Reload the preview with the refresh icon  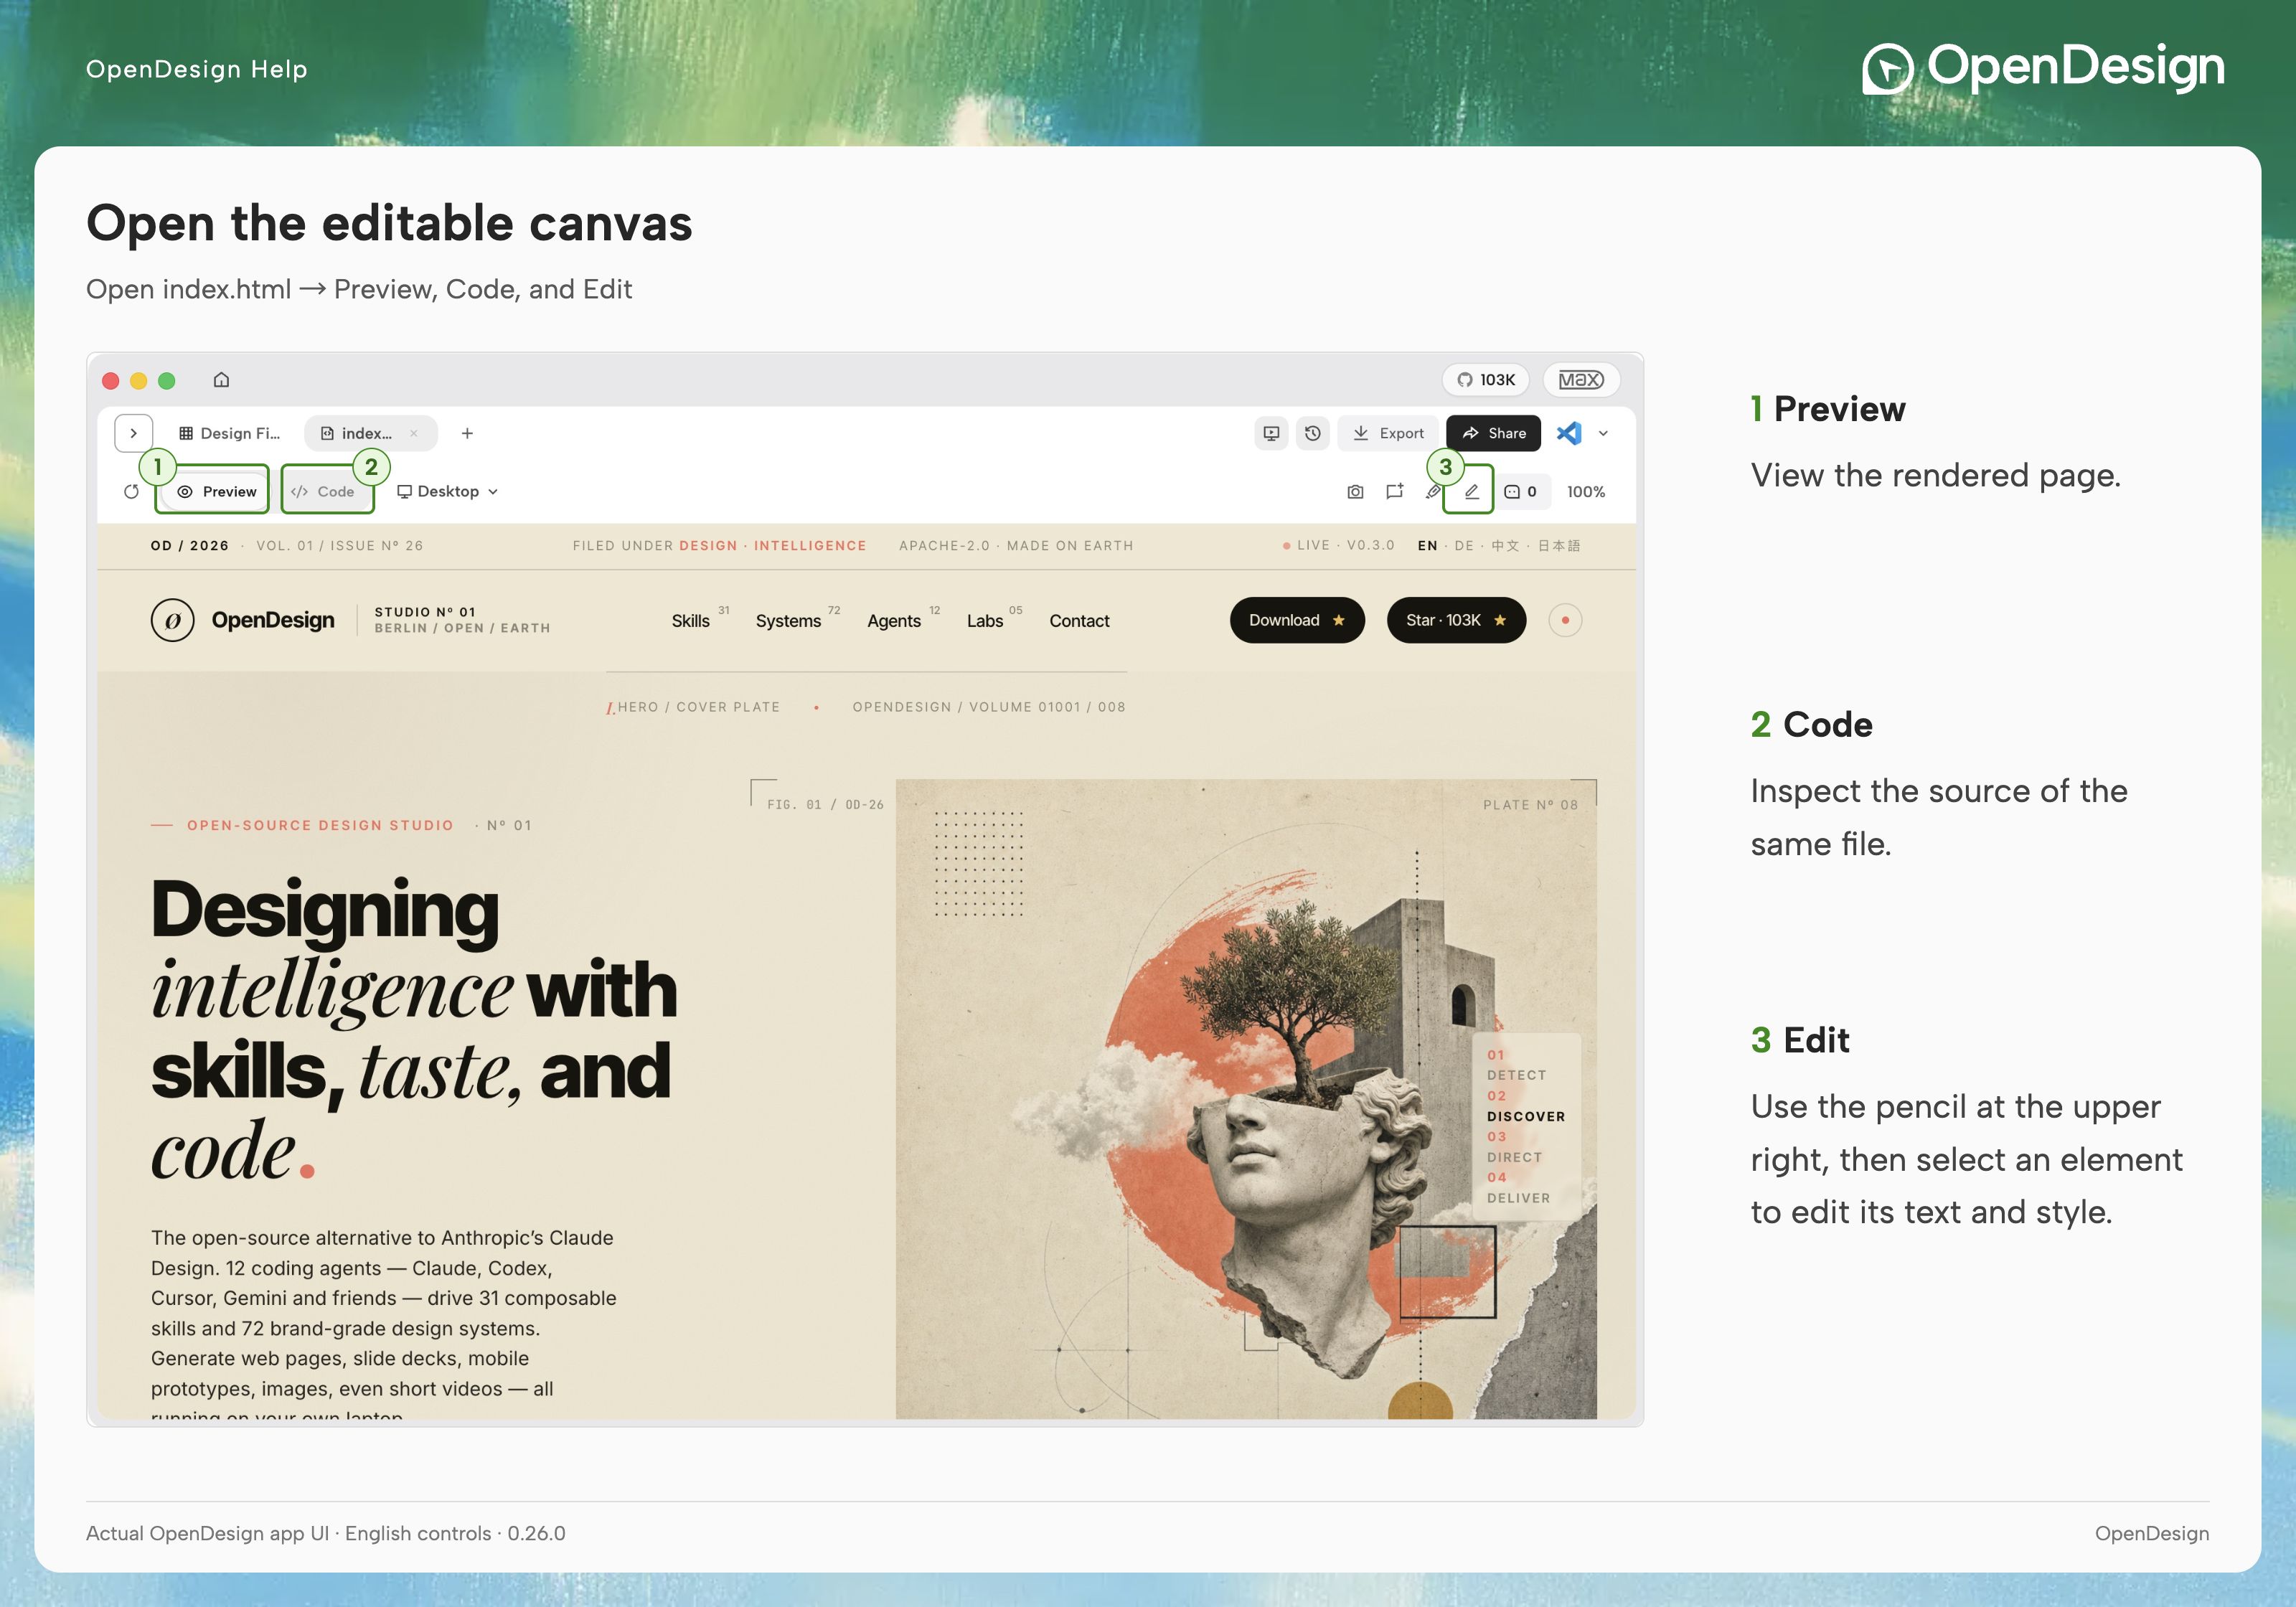131,491
